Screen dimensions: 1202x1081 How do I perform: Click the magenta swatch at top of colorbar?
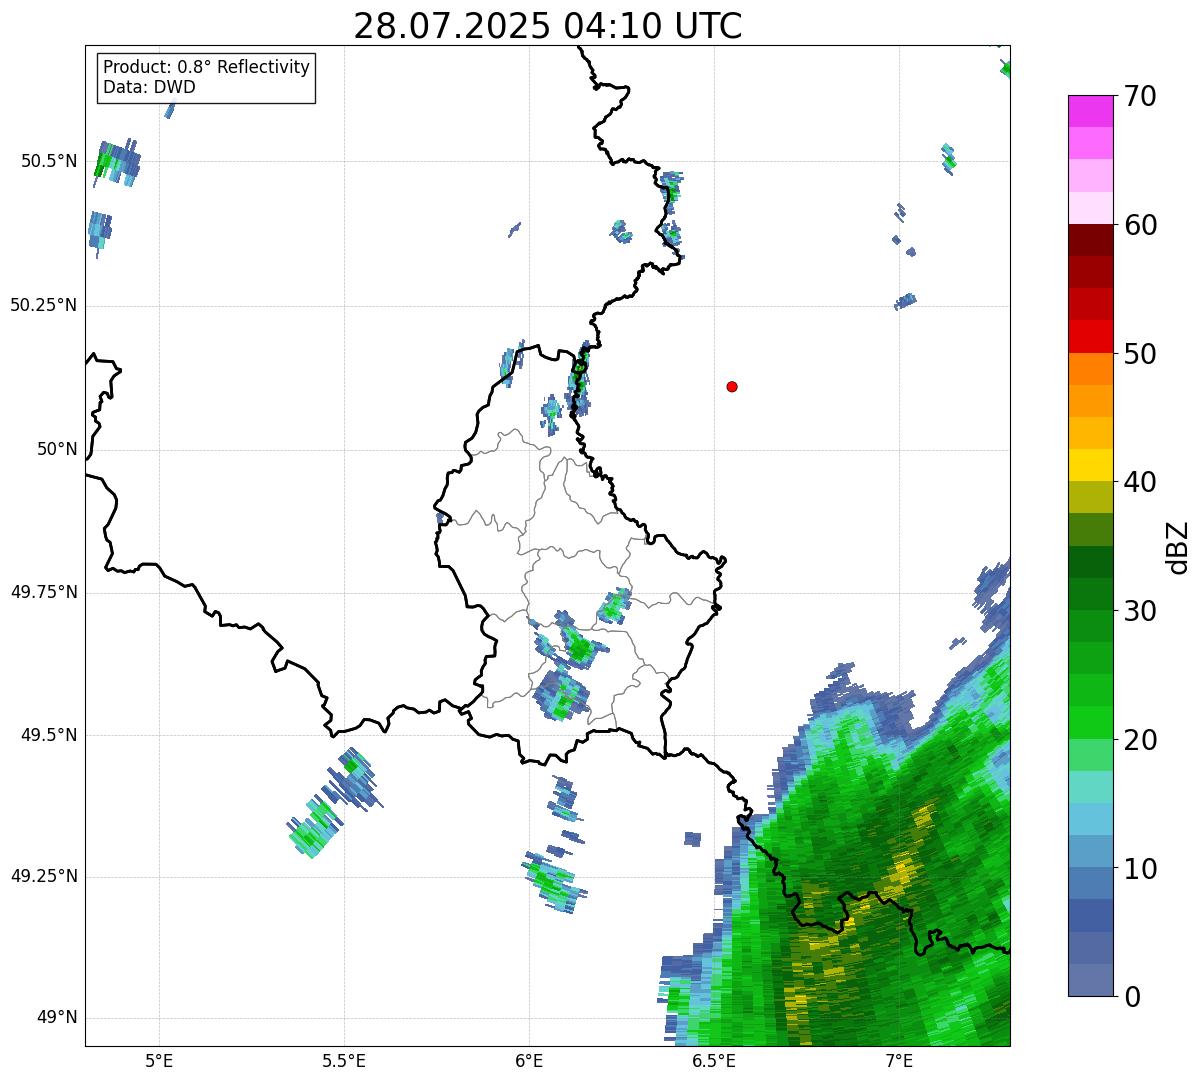pos(1091,111)
